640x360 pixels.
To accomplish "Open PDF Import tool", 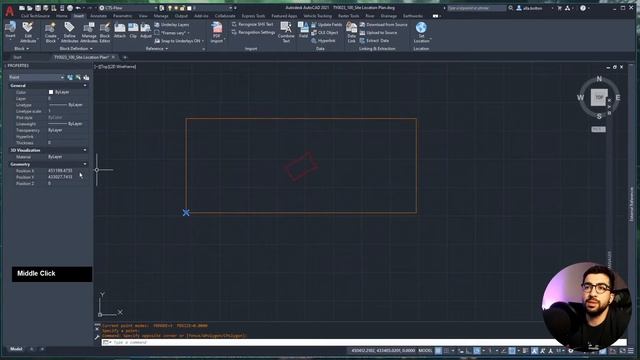I will (217, 32).
